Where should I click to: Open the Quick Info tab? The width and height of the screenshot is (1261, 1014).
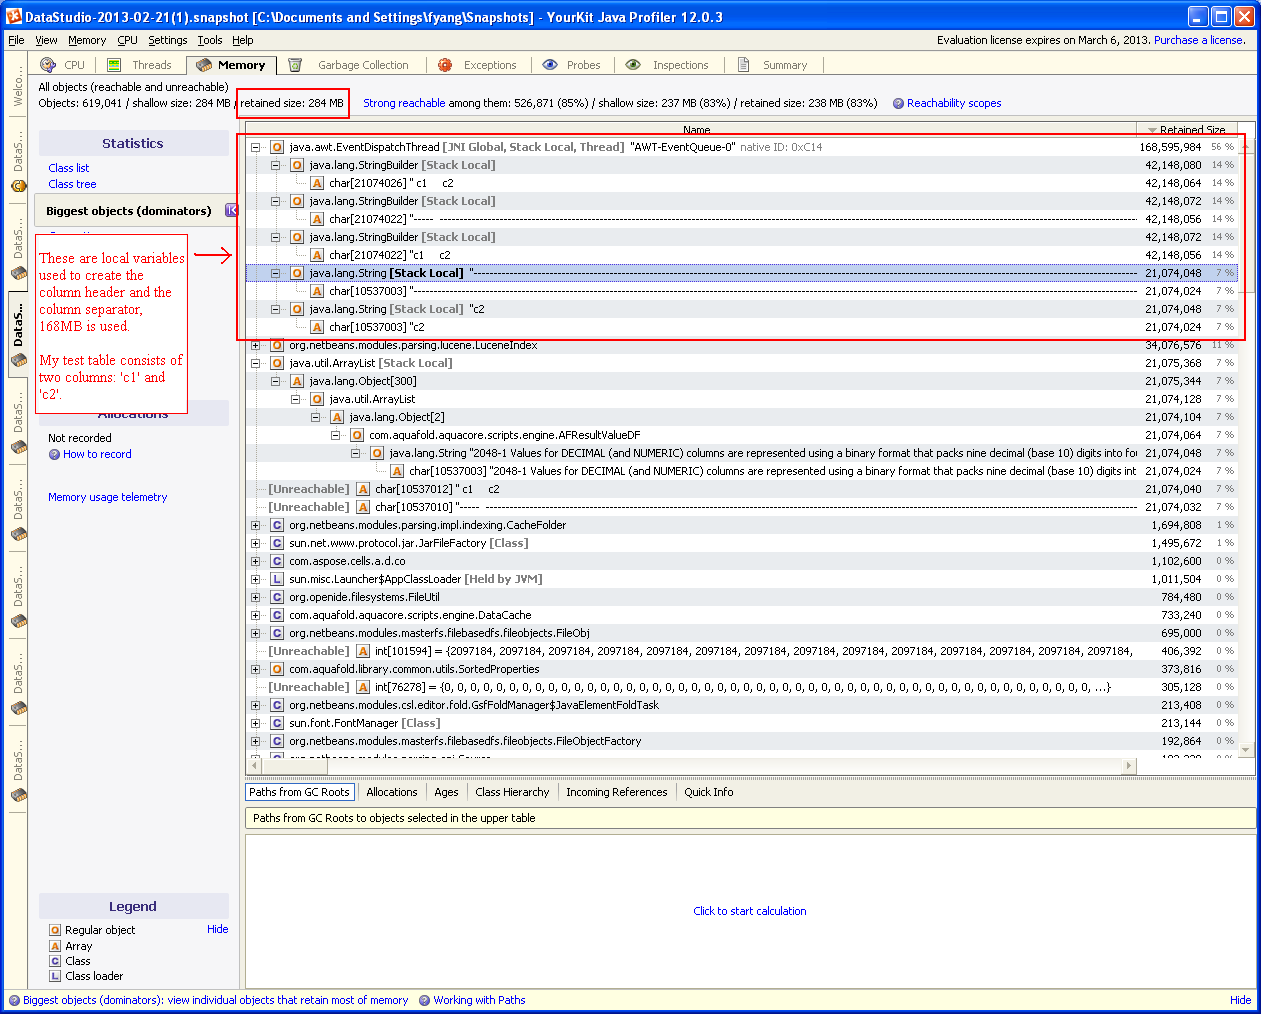[709, 792]
